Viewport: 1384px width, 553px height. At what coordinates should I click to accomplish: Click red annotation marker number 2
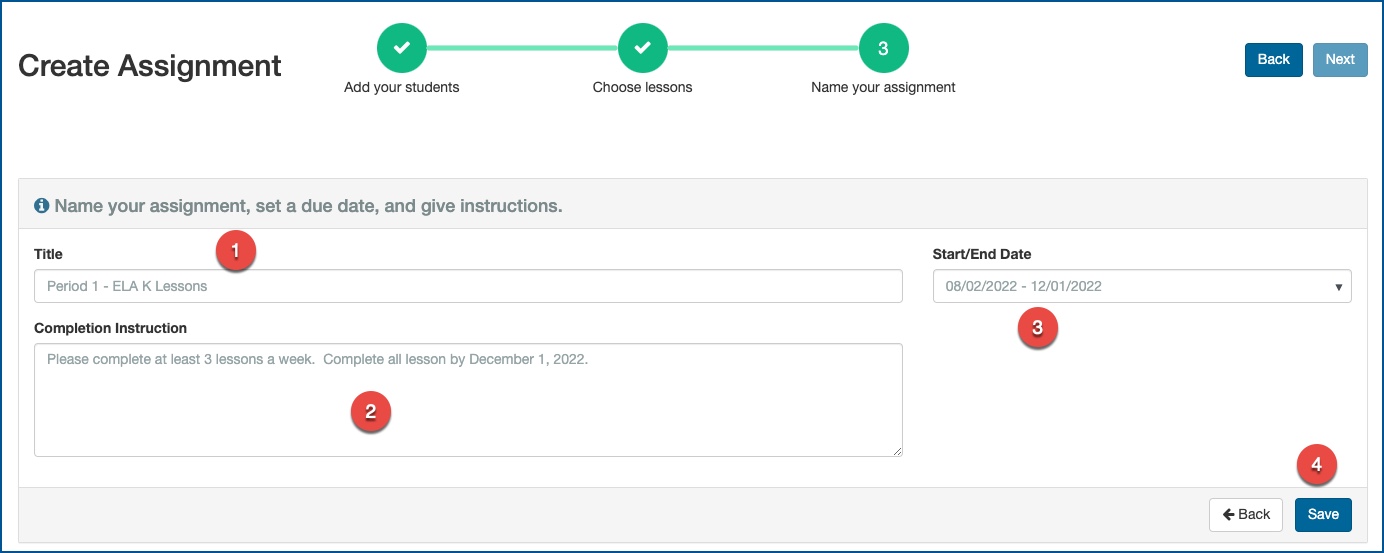click(x=370, y=411)
